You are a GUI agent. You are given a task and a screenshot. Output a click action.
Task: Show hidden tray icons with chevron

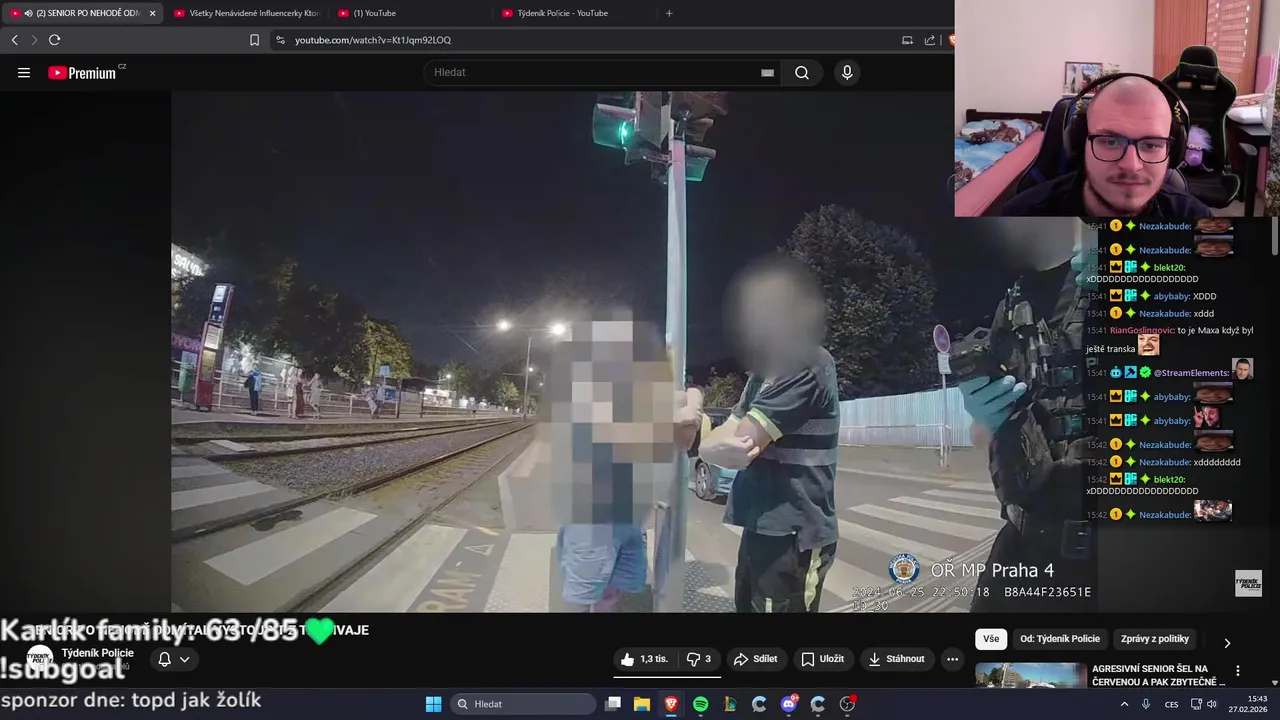[1124, 704]
